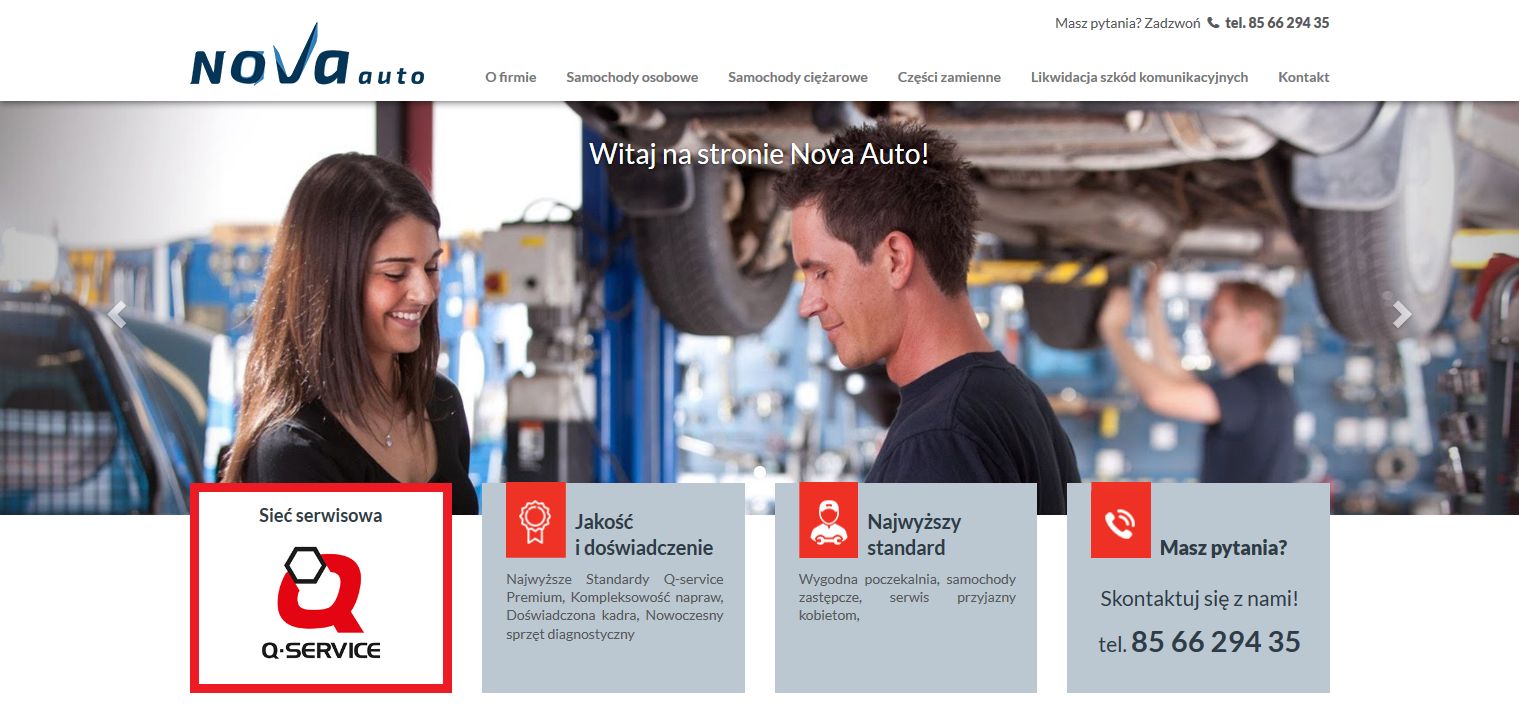Click the Jakość i doświadczenie heading
1519x708 pixels.
[x=643, y=534]
